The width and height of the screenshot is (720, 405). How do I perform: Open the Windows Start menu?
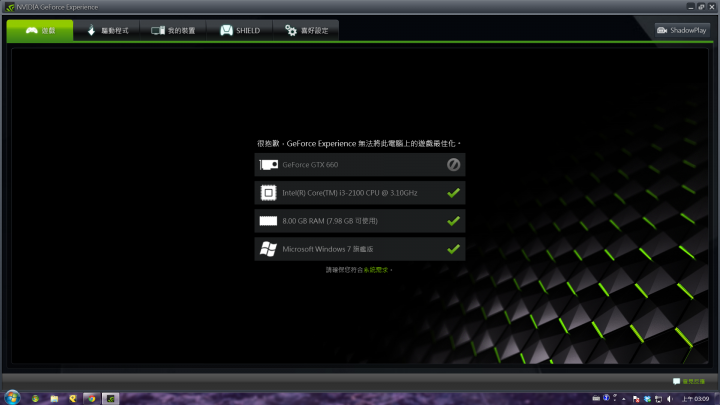coord(12,398)
